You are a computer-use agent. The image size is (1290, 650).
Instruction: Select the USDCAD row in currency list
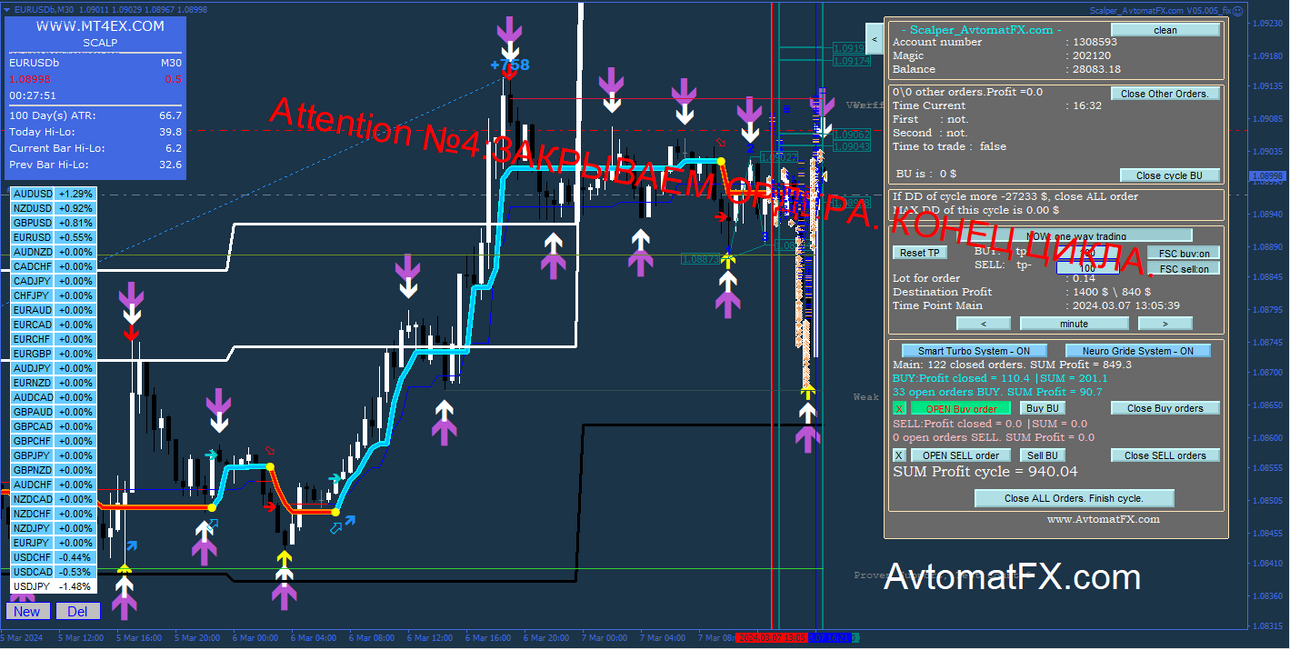pos(53,571)
